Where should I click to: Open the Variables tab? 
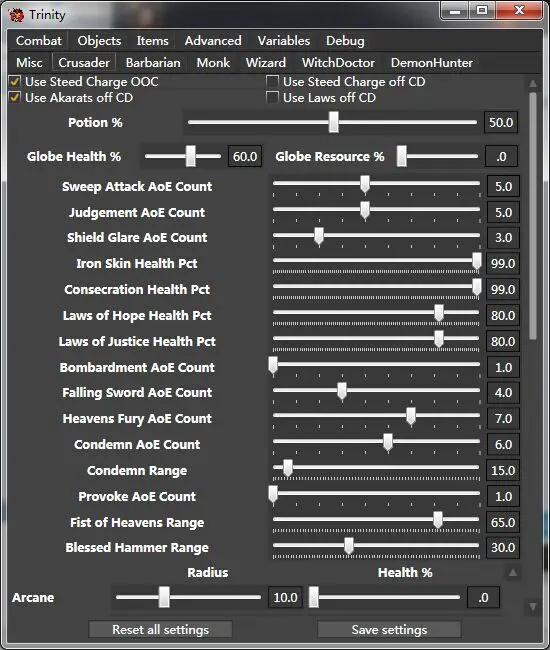283,41
